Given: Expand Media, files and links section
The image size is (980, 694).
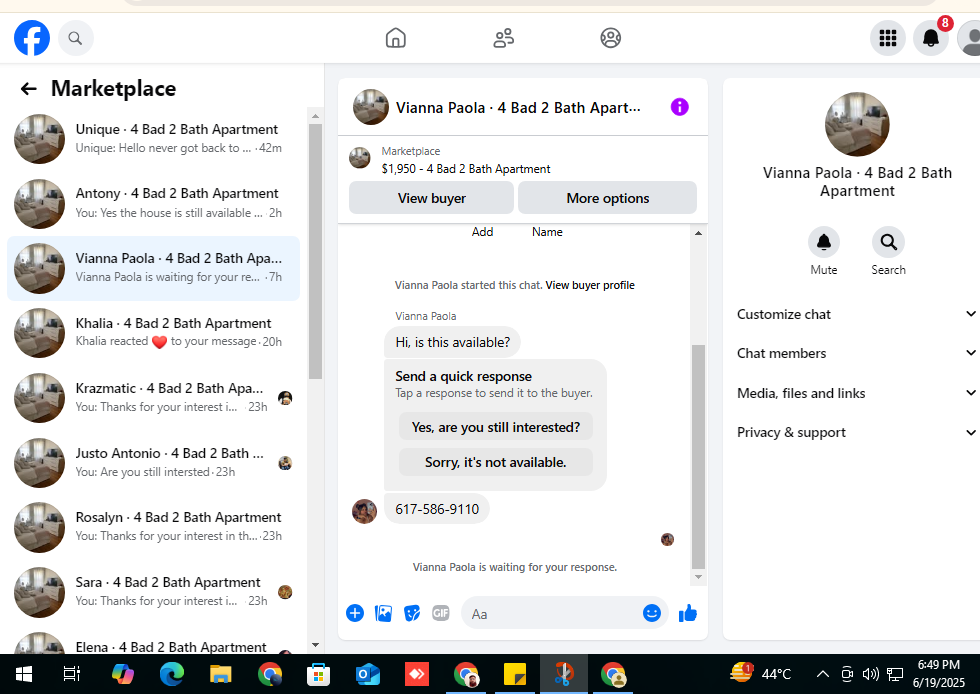Looking at the screenshot, I should click(x=856, y=393).
